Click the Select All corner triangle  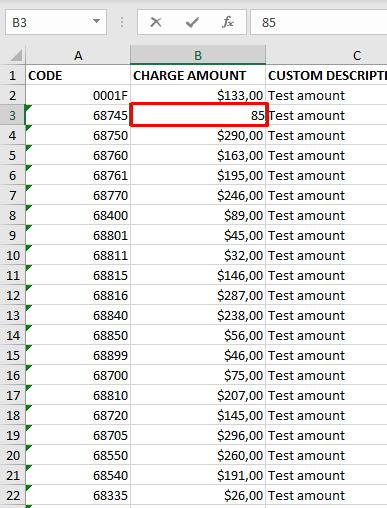16,55
